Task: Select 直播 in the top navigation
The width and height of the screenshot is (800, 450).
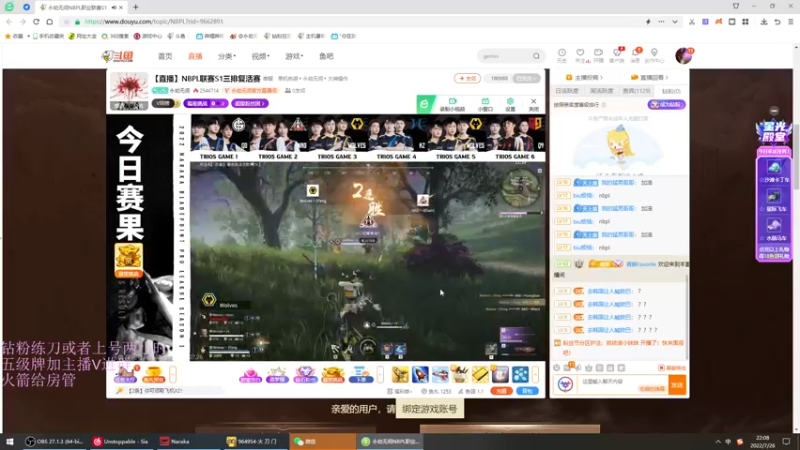Action: 195,56
